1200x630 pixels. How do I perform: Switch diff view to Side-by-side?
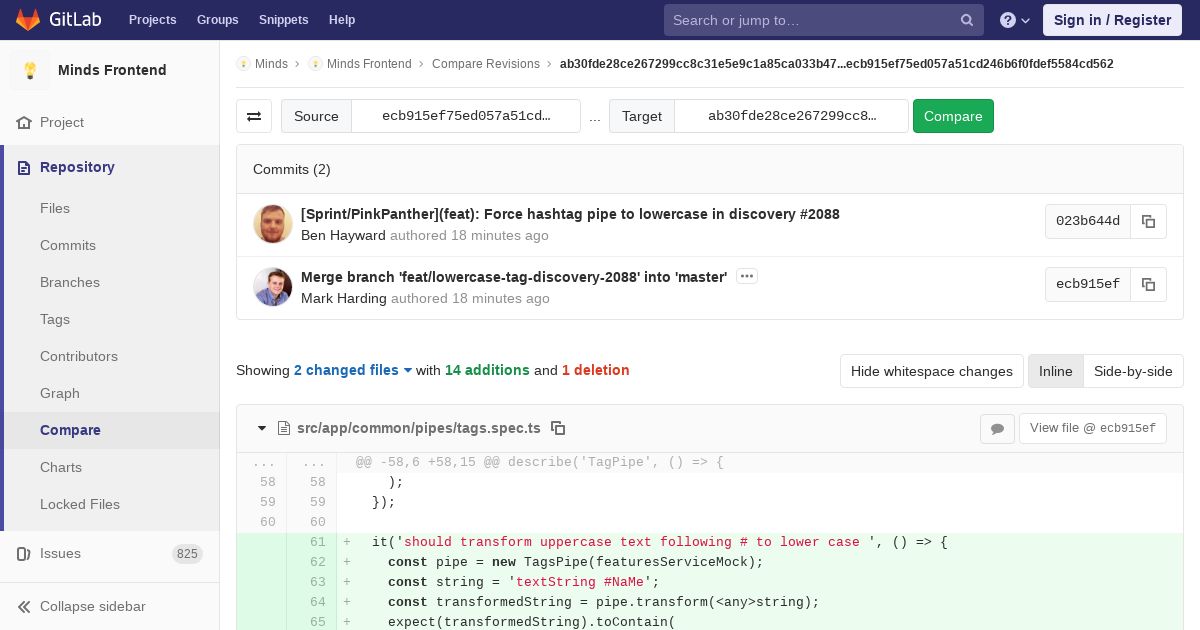[1132, 371]
